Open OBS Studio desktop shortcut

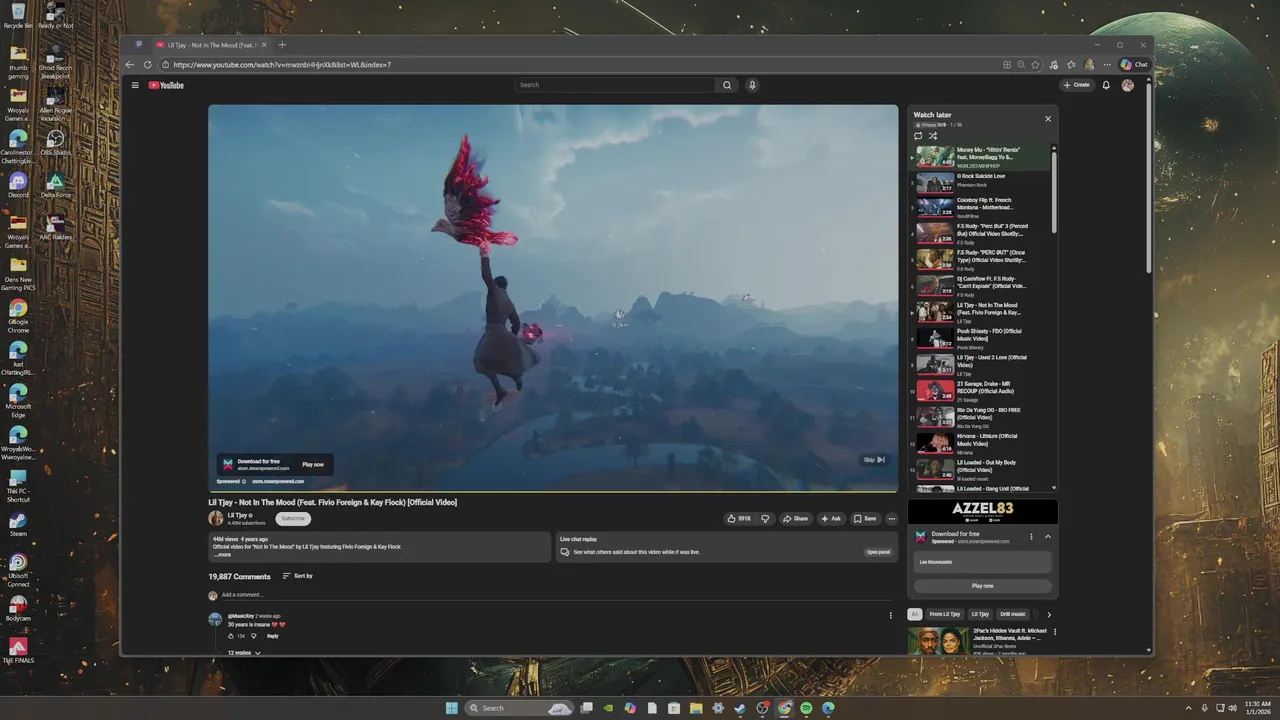tap(55, 143)
